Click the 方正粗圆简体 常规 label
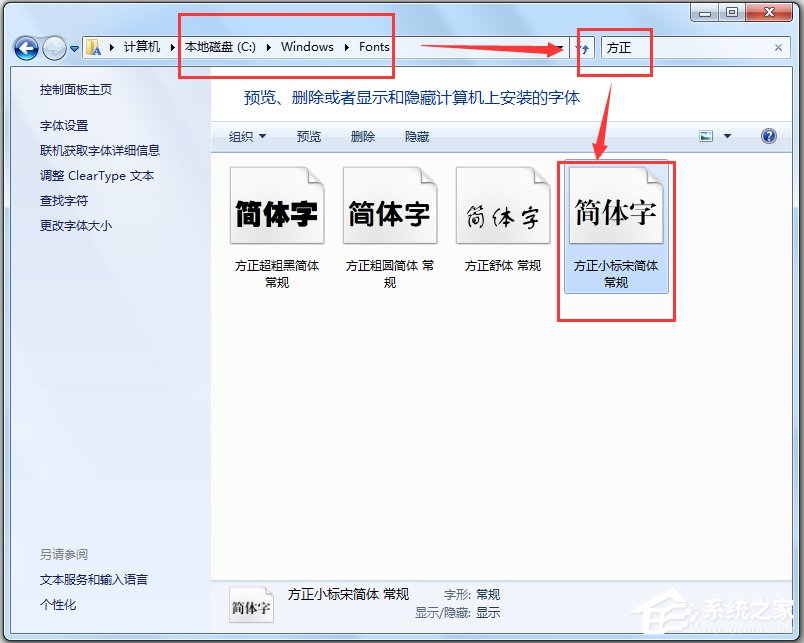804x643 pixels. click(390, 274)
